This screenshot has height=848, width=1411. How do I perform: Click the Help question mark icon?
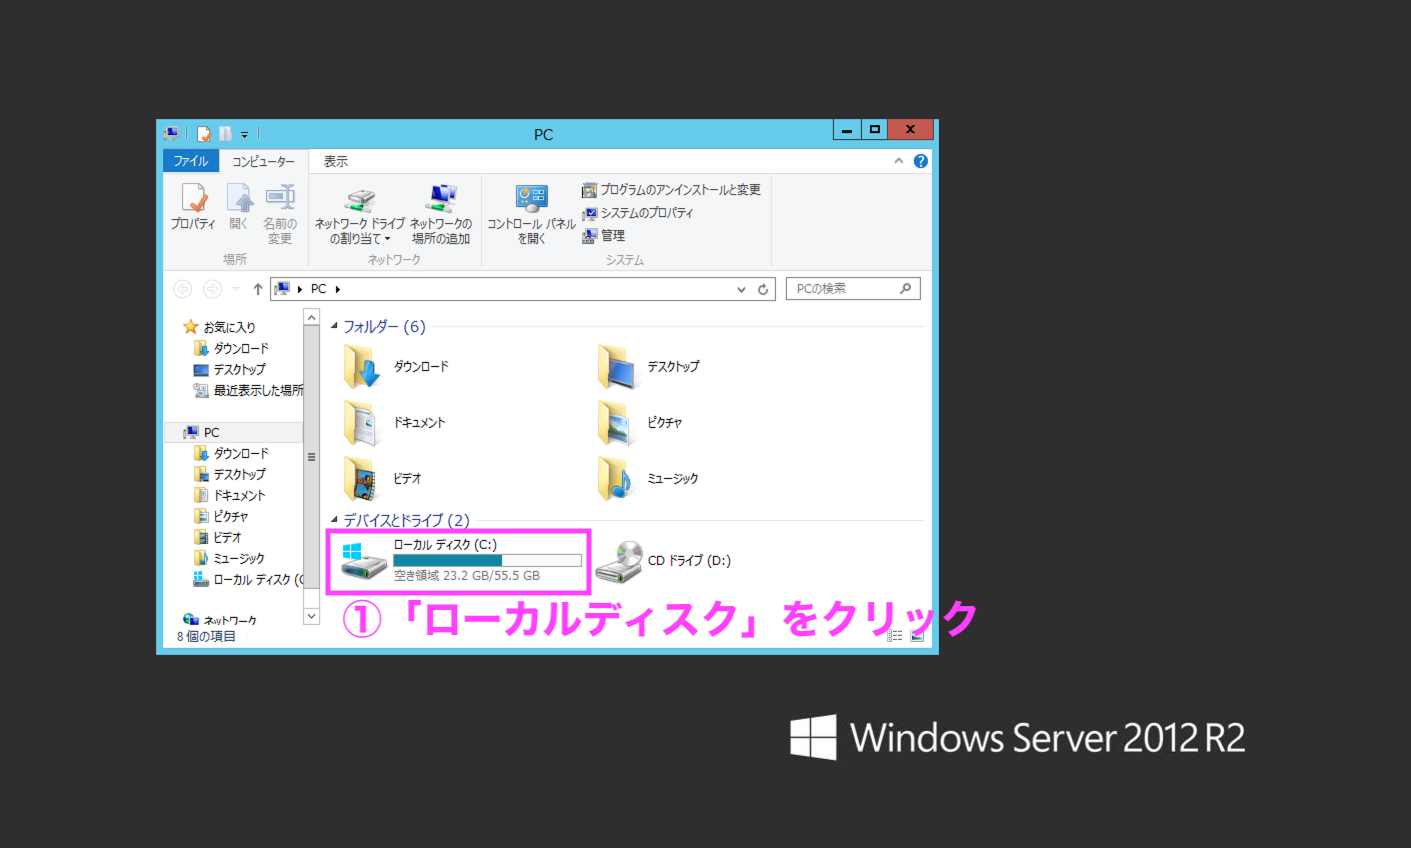(x=921, y=161)
